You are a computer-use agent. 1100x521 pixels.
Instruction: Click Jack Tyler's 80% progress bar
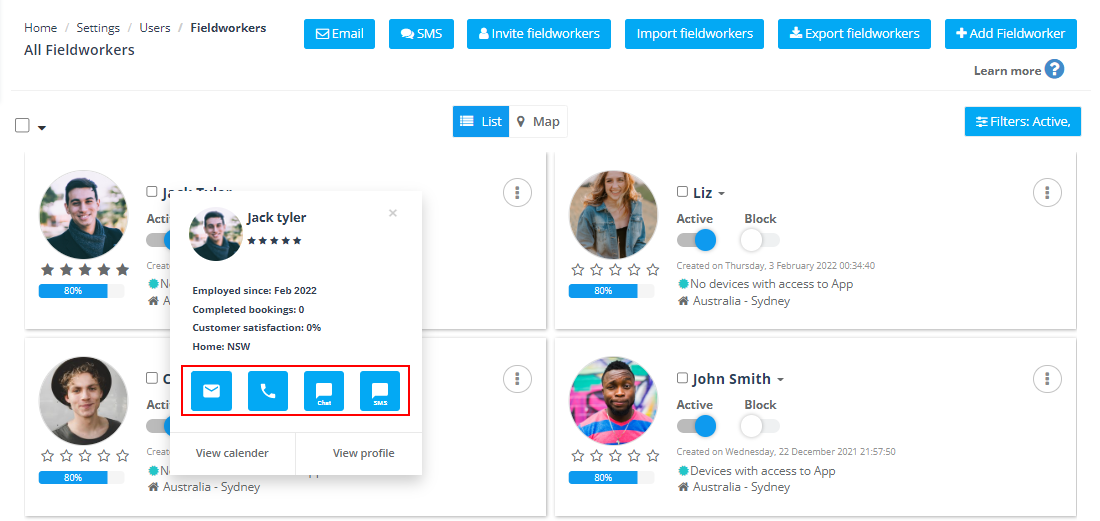click(x=81, y=291)
